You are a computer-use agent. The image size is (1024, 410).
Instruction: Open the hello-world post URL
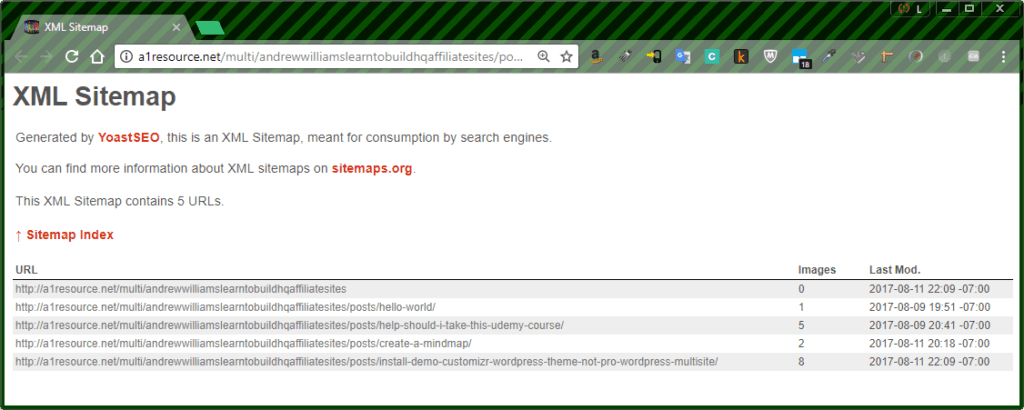click(x=225, y=307)
